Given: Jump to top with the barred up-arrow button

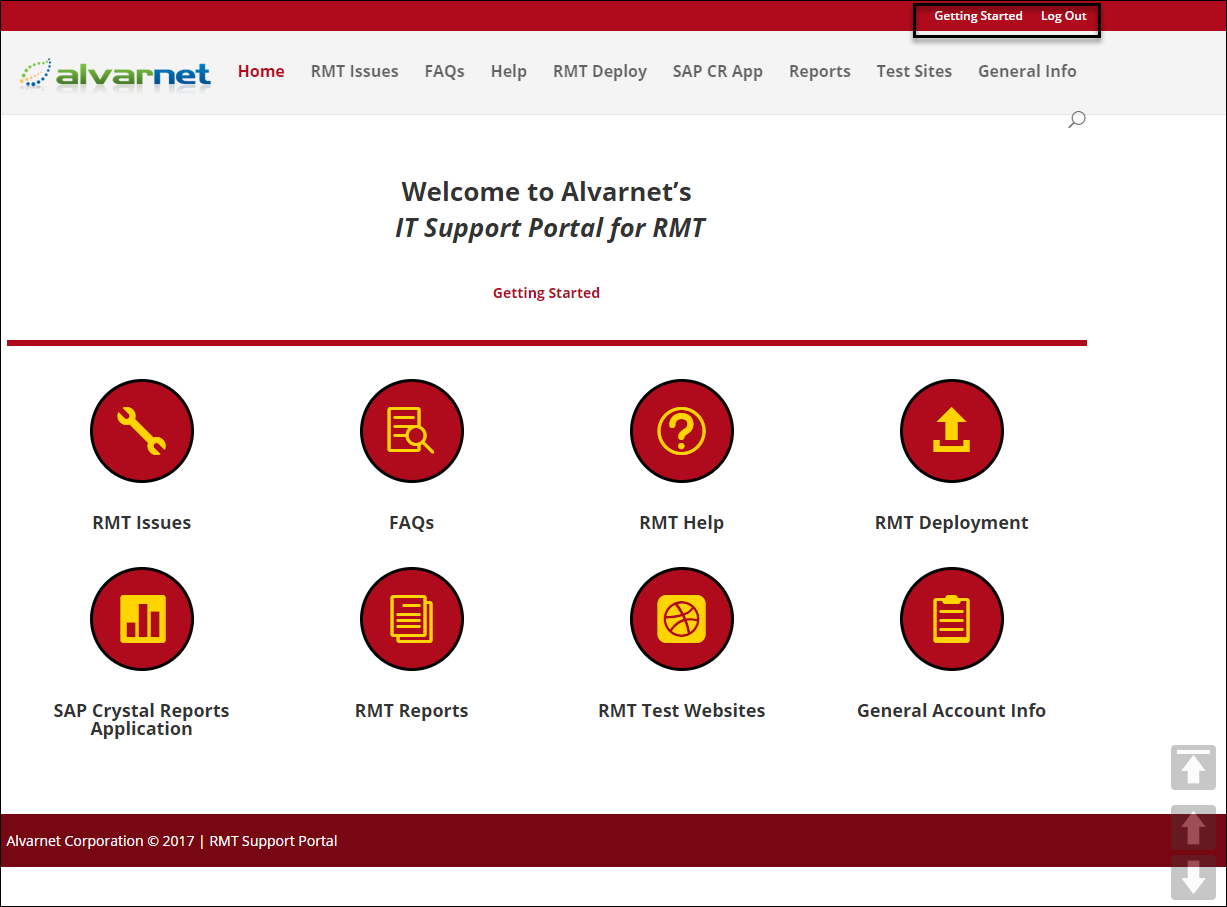Looking at the screenshot, I should [1193, 768].
